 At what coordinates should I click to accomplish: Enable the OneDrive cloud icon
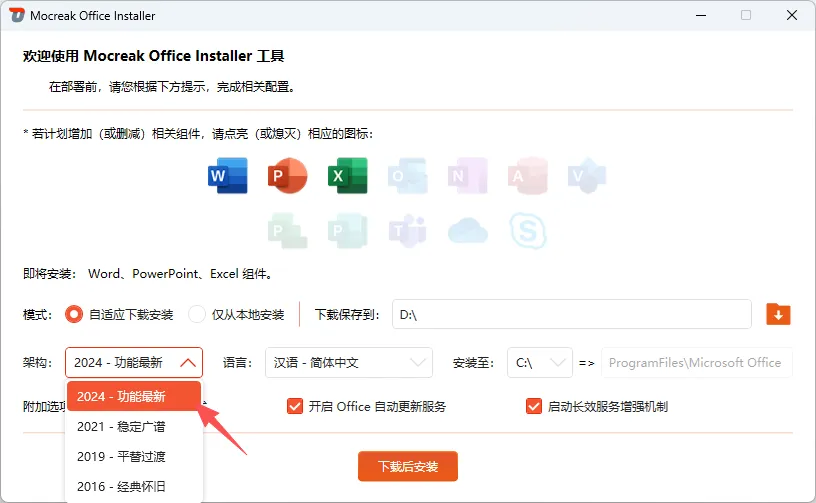468,230
